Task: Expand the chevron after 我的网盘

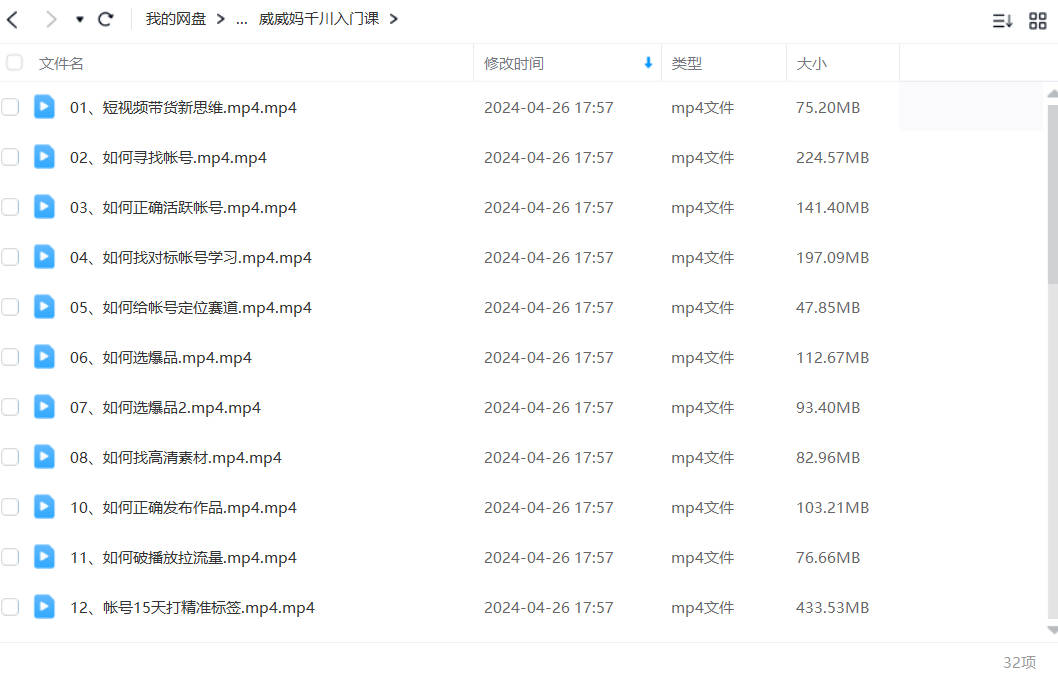Action: pyautogui.click(x=221, y=19)
